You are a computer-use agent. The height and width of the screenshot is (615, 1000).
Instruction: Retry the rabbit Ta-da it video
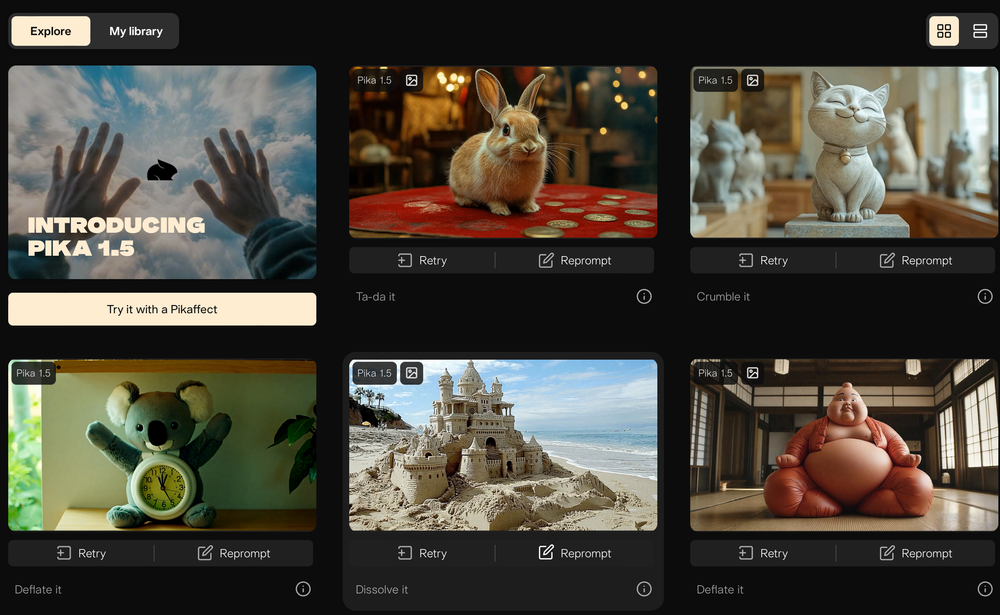click(422, 260)
